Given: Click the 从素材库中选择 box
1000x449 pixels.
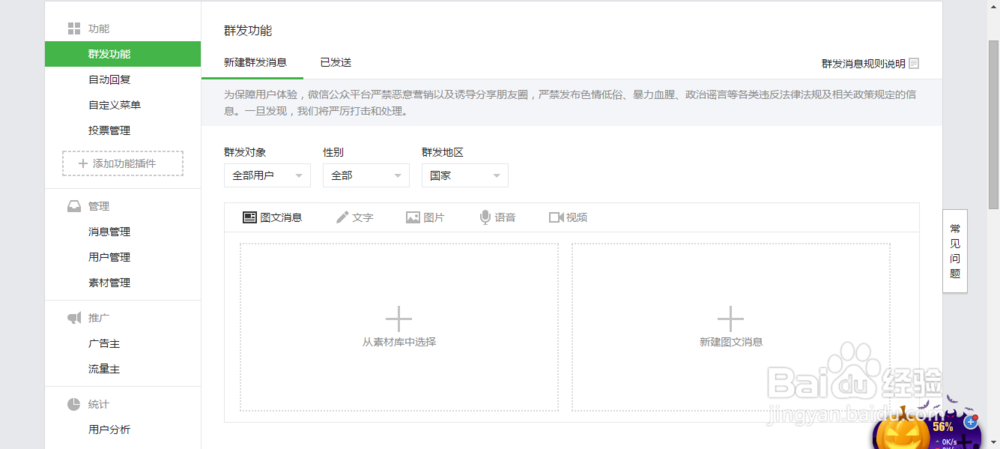Looking at the screenshot, I should 399,327.
